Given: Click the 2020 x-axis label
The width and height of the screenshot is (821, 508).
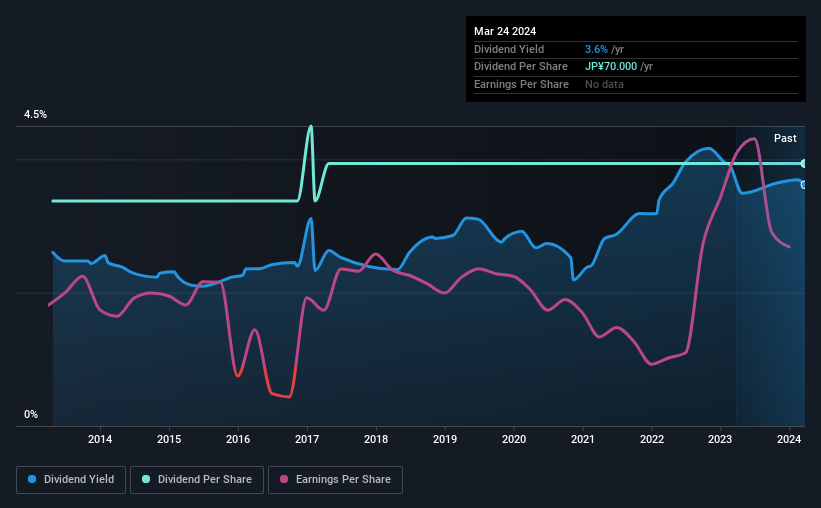Looking at the screenshot, I should [x=514, y=439].
